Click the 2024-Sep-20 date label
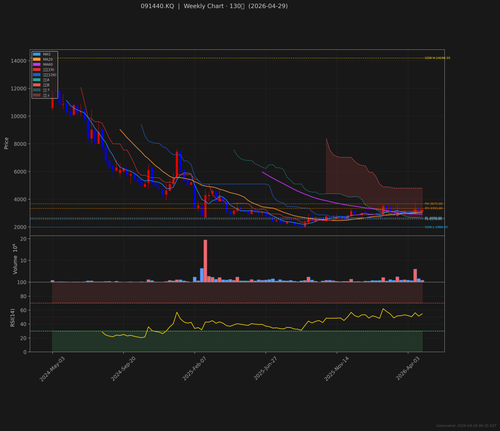This screenshot has height=431, width=500. click(123, 369)
